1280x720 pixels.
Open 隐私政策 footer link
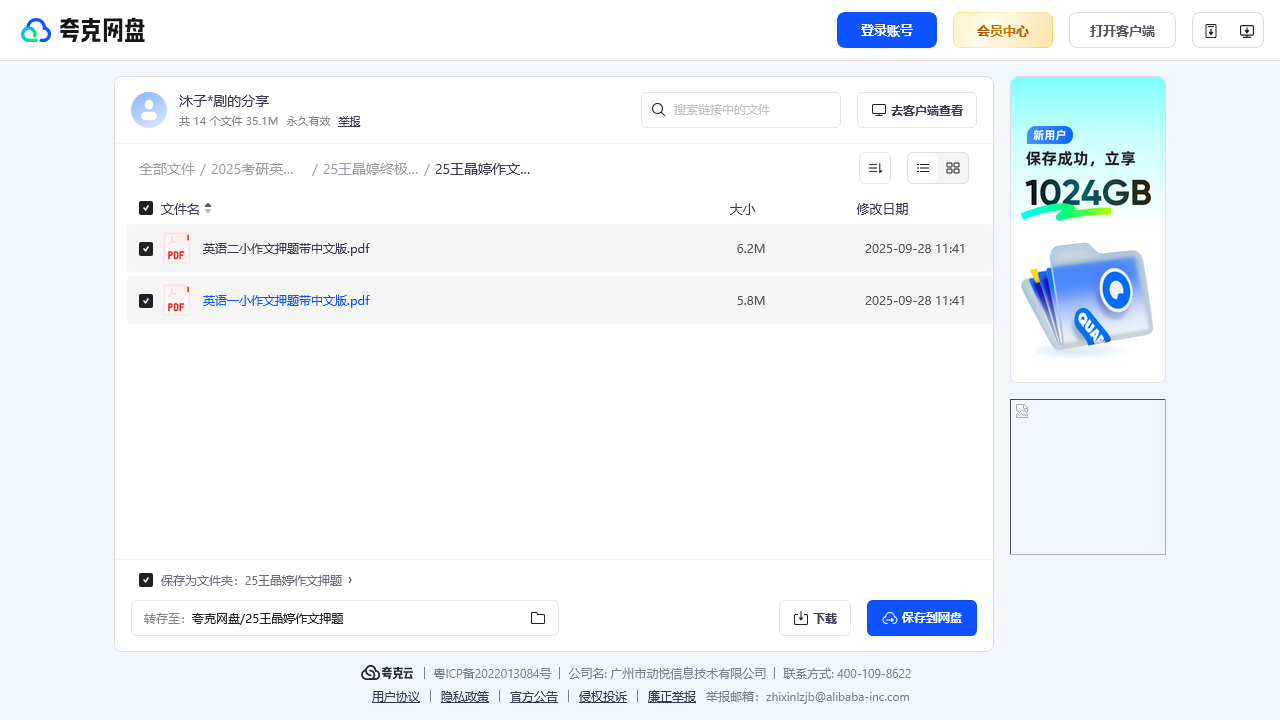465,697
